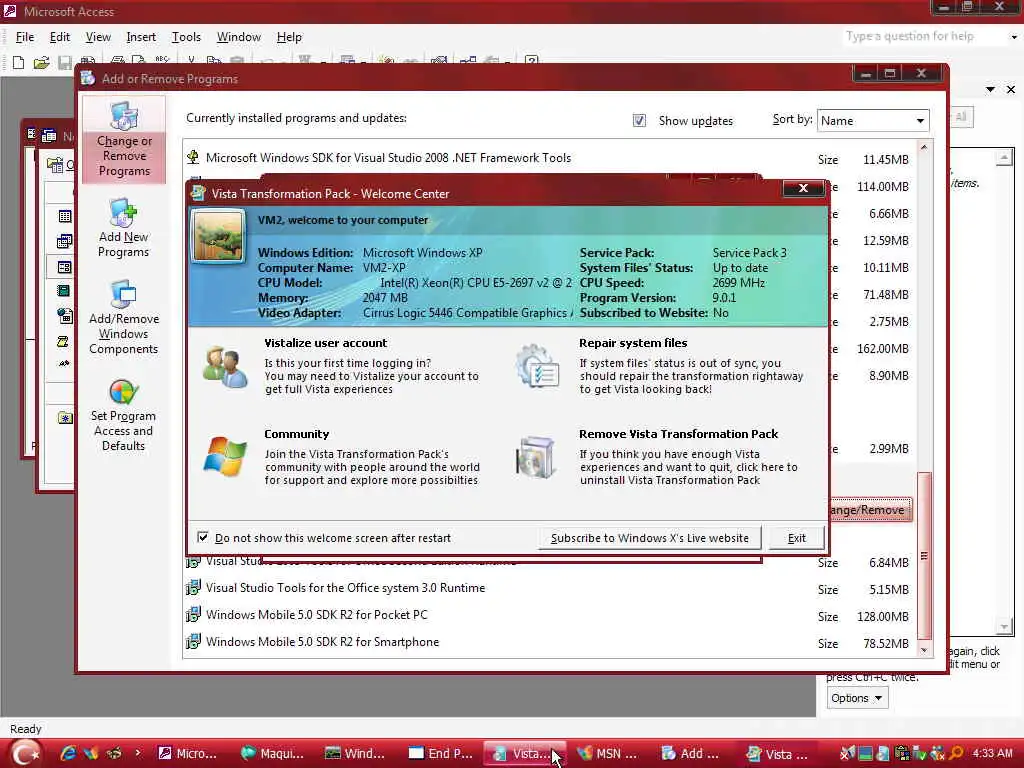
Task: Select Windows Mobile 5.0 SDK R2 for Pocket PC
Action: click(317, 615)
